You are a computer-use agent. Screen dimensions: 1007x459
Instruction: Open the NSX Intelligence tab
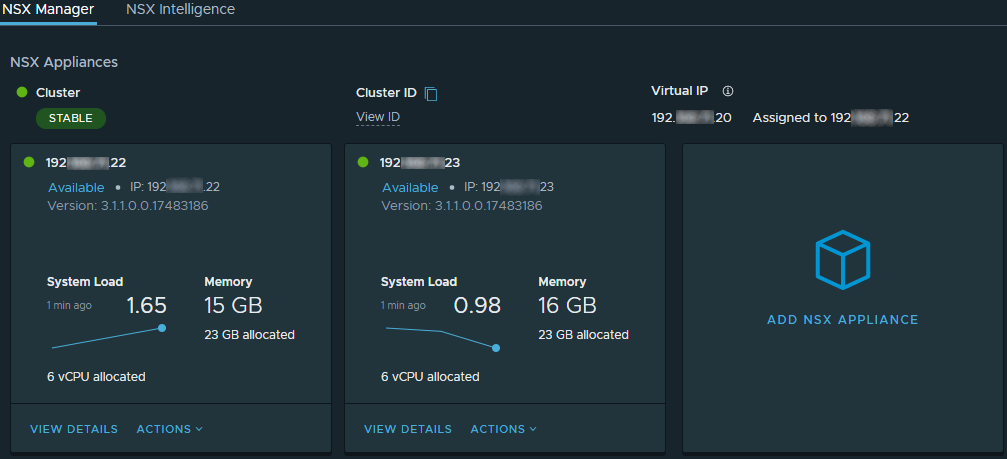180,10
